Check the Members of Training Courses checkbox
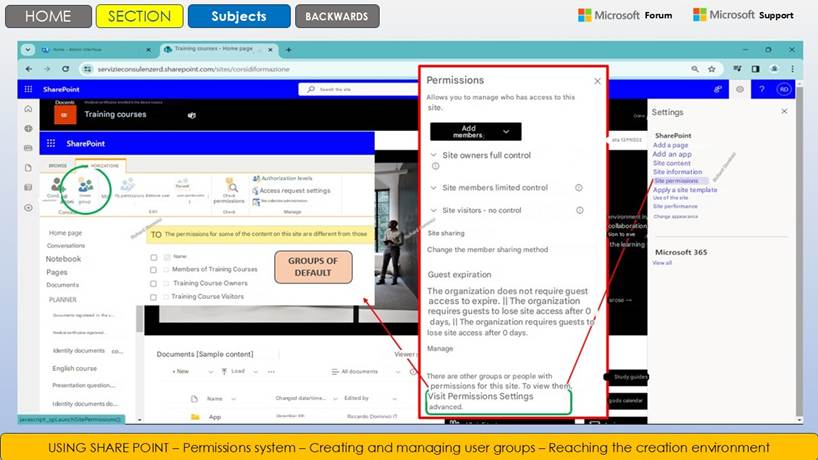 click(x=153, y=270)
